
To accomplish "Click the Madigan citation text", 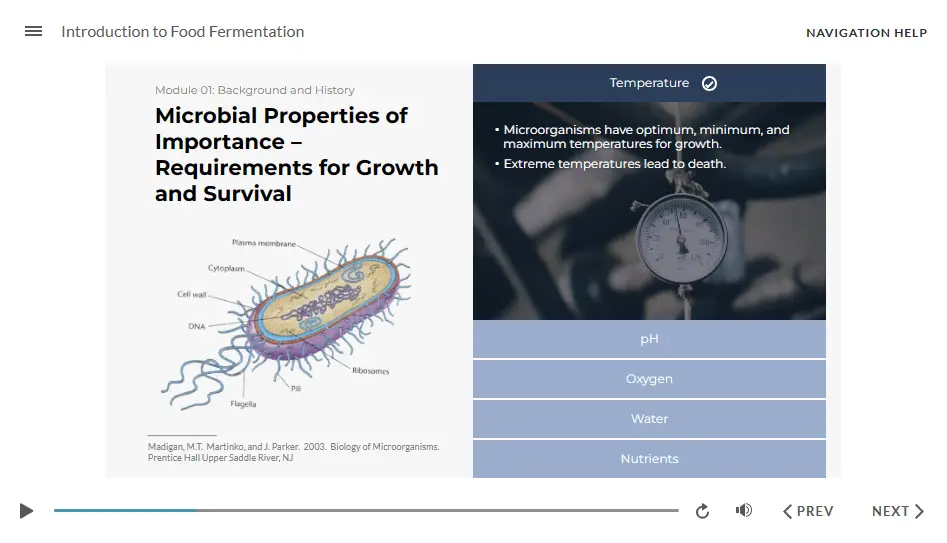I will click(x=292, y=452).
